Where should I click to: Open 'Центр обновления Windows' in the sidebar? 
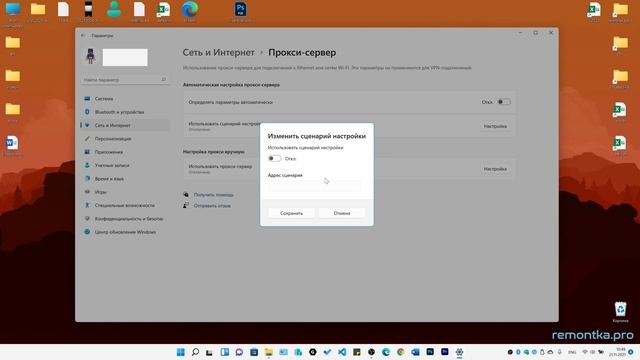125,232
